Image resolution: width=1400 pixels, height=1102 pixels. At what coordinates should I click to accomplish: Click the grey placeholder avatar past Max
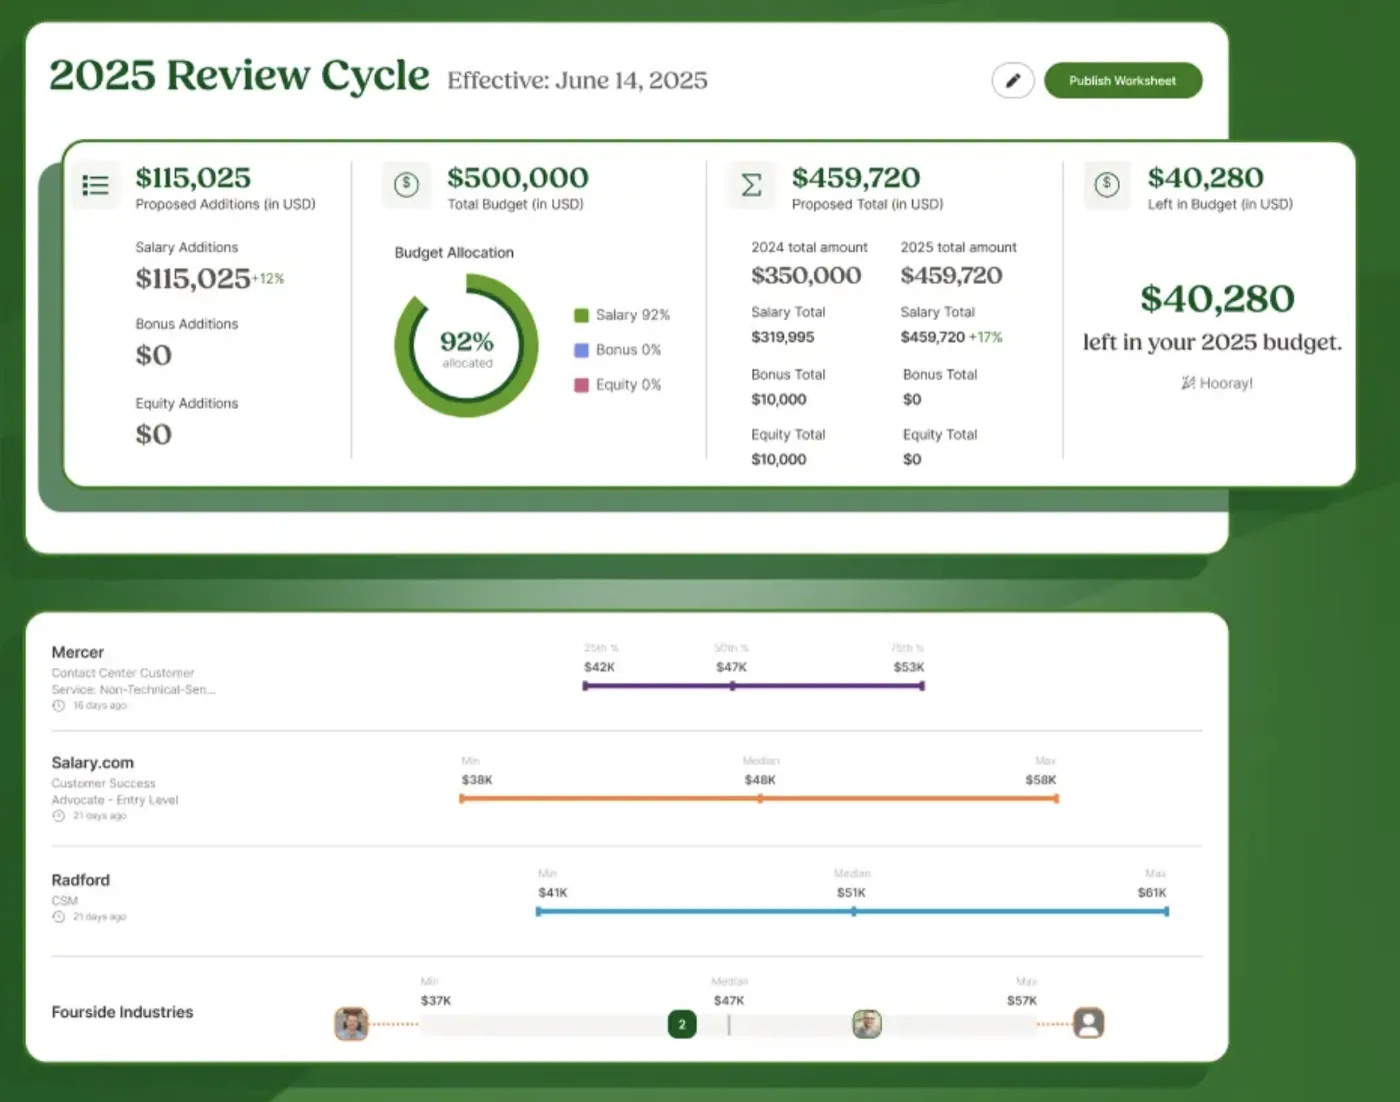tap(1088, 1023)
